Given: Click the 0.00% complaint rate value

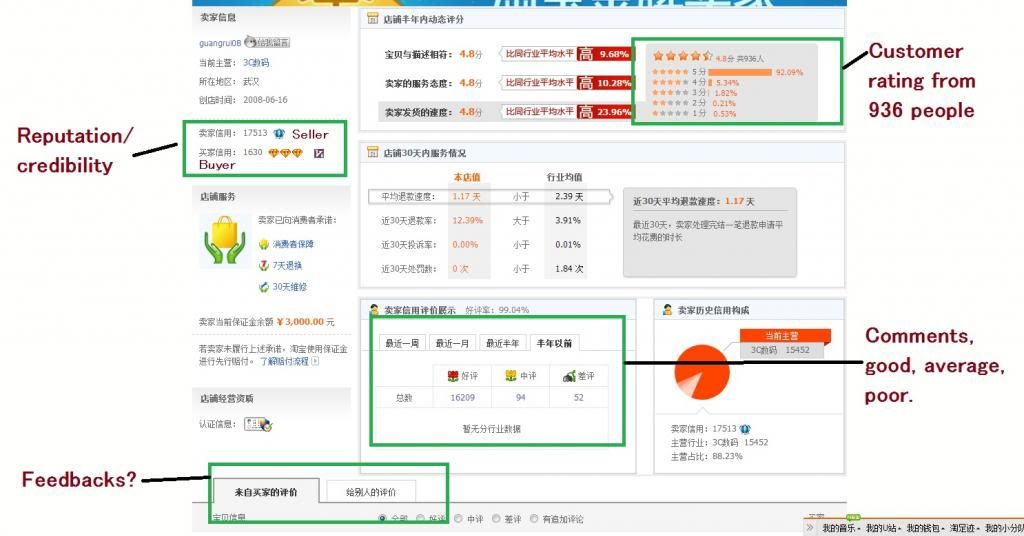Looking at the screenshot, I should pos(465,245).
